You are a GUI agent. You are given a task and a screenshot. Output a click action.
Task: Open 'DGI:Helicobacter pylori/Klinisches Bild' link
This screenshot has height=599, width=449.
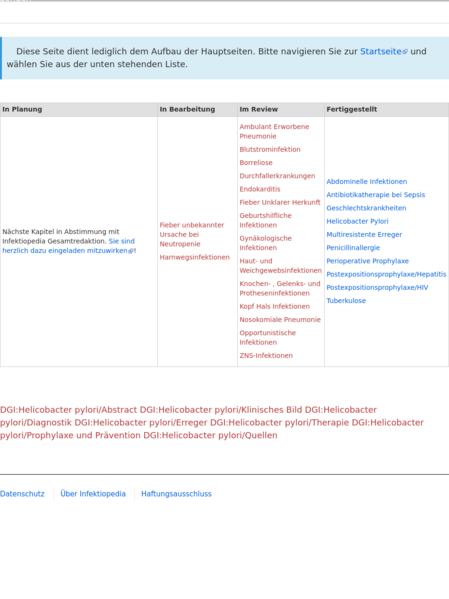tap(221, 410)
